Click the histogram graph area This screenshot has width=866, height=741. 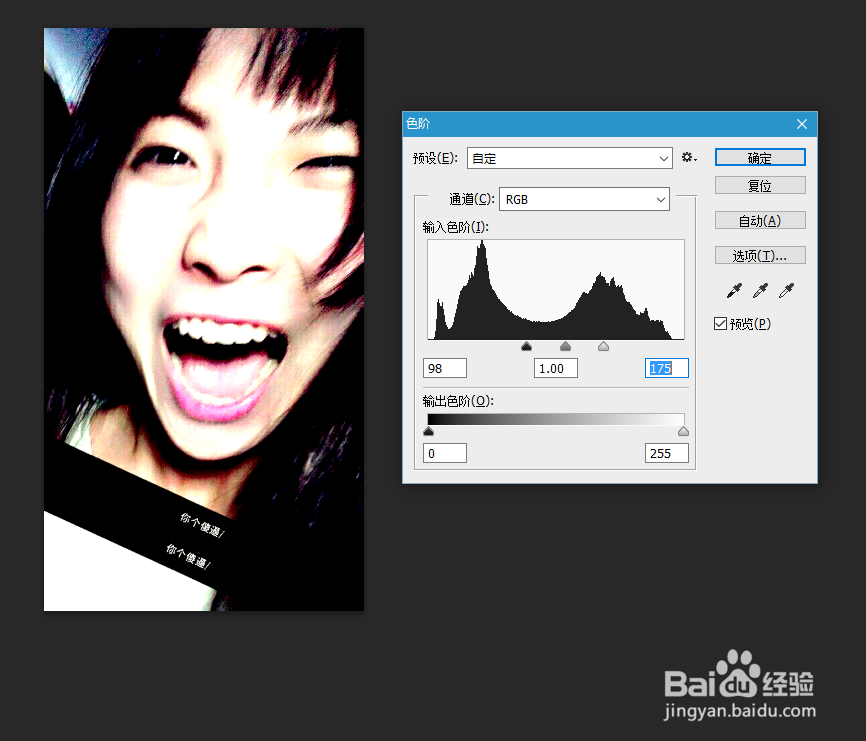(556, 289)
